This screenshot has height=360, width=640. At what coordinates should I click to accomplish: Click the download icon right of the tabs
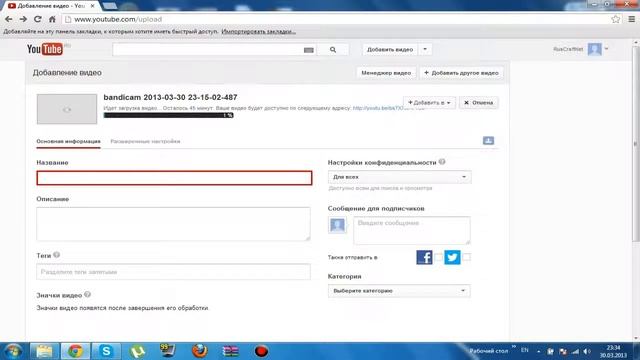(489, 140)
